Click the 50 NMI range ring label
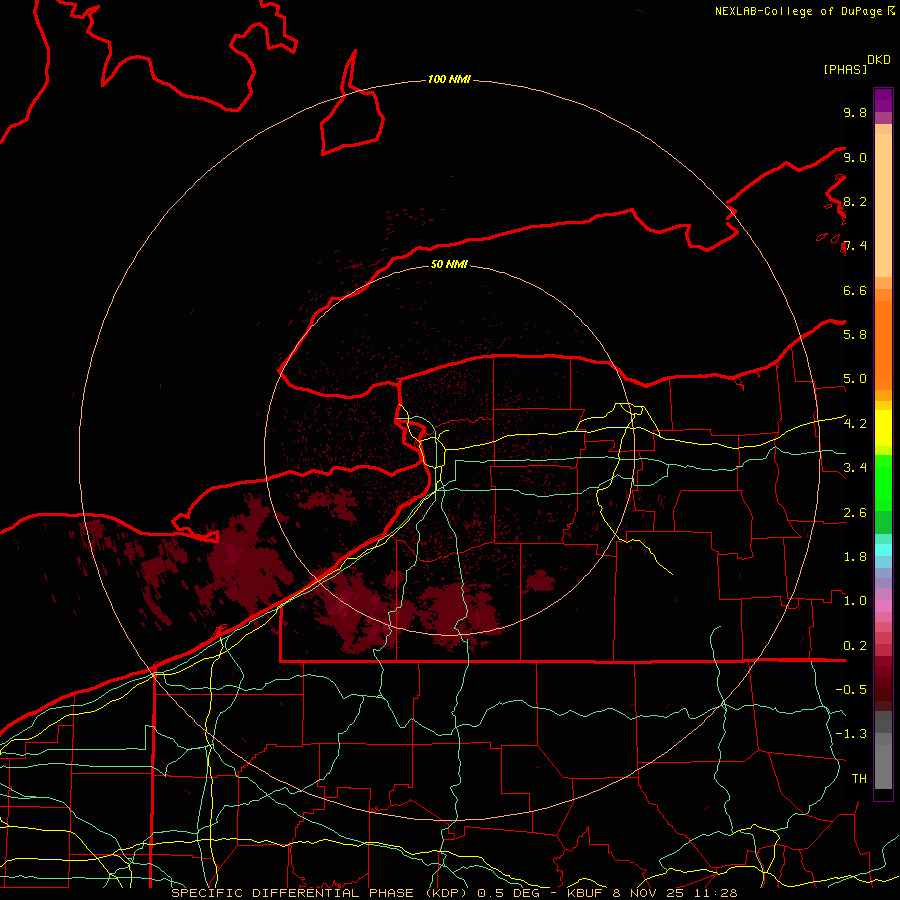The height and width of the screenshot is (900, 900). [x=449, y=264]
